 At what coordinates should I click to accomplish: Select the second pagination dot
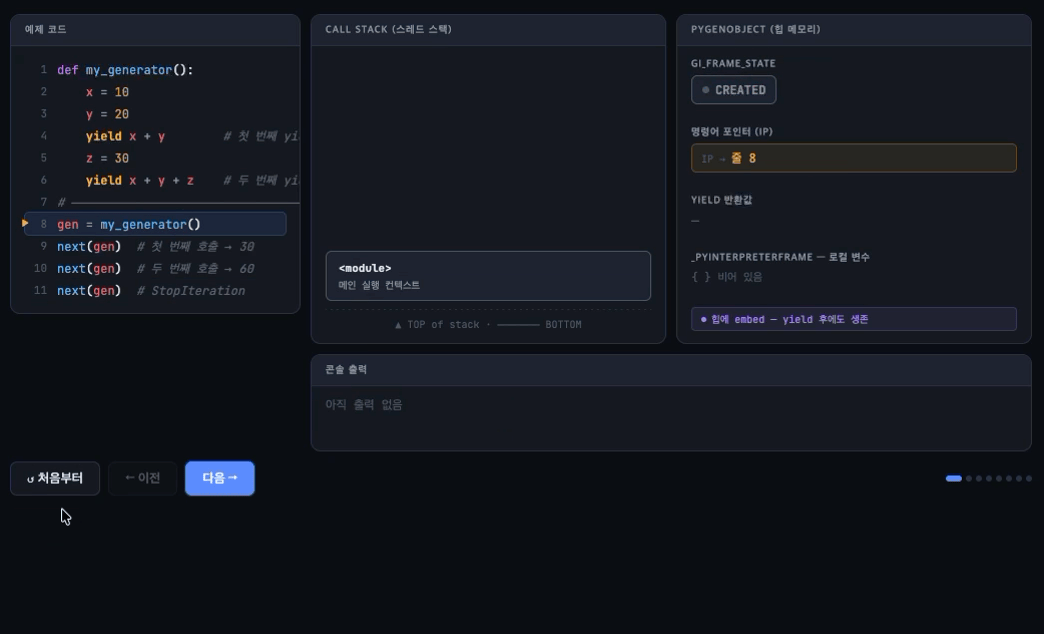(969, 478)
